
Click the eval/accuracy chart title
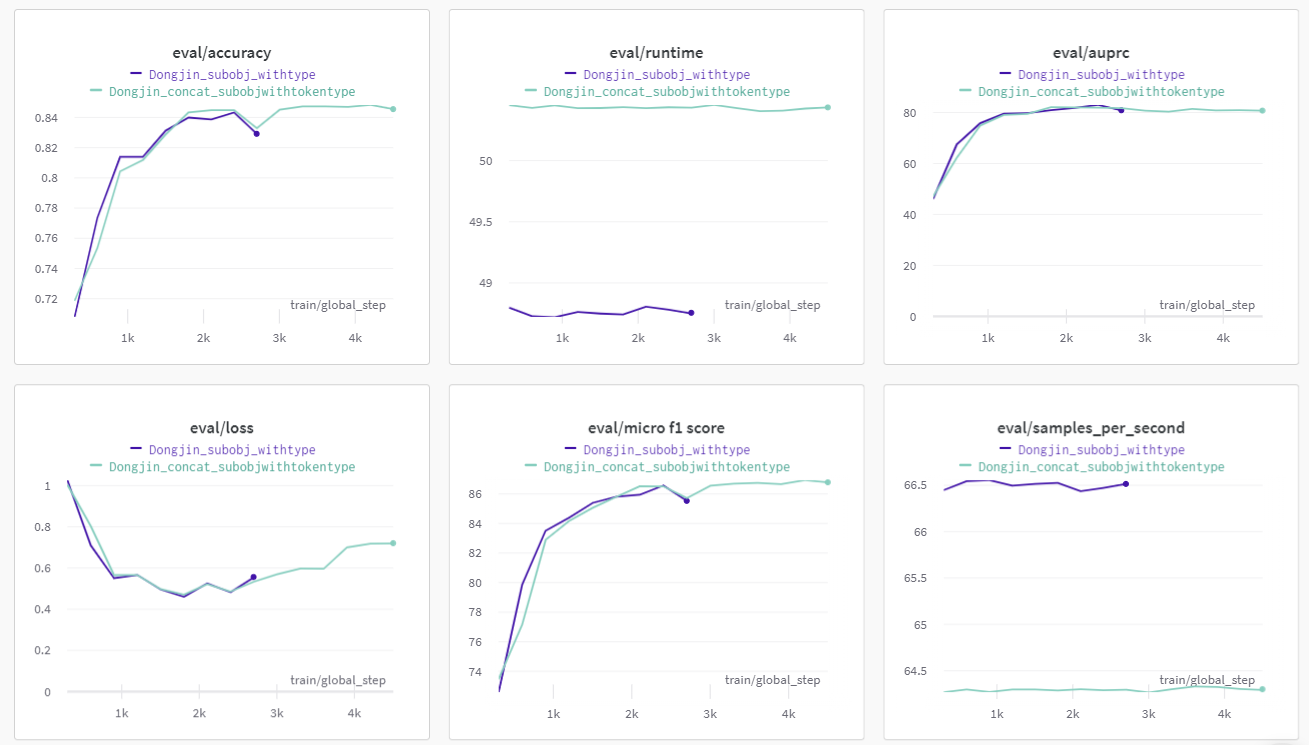222,53
